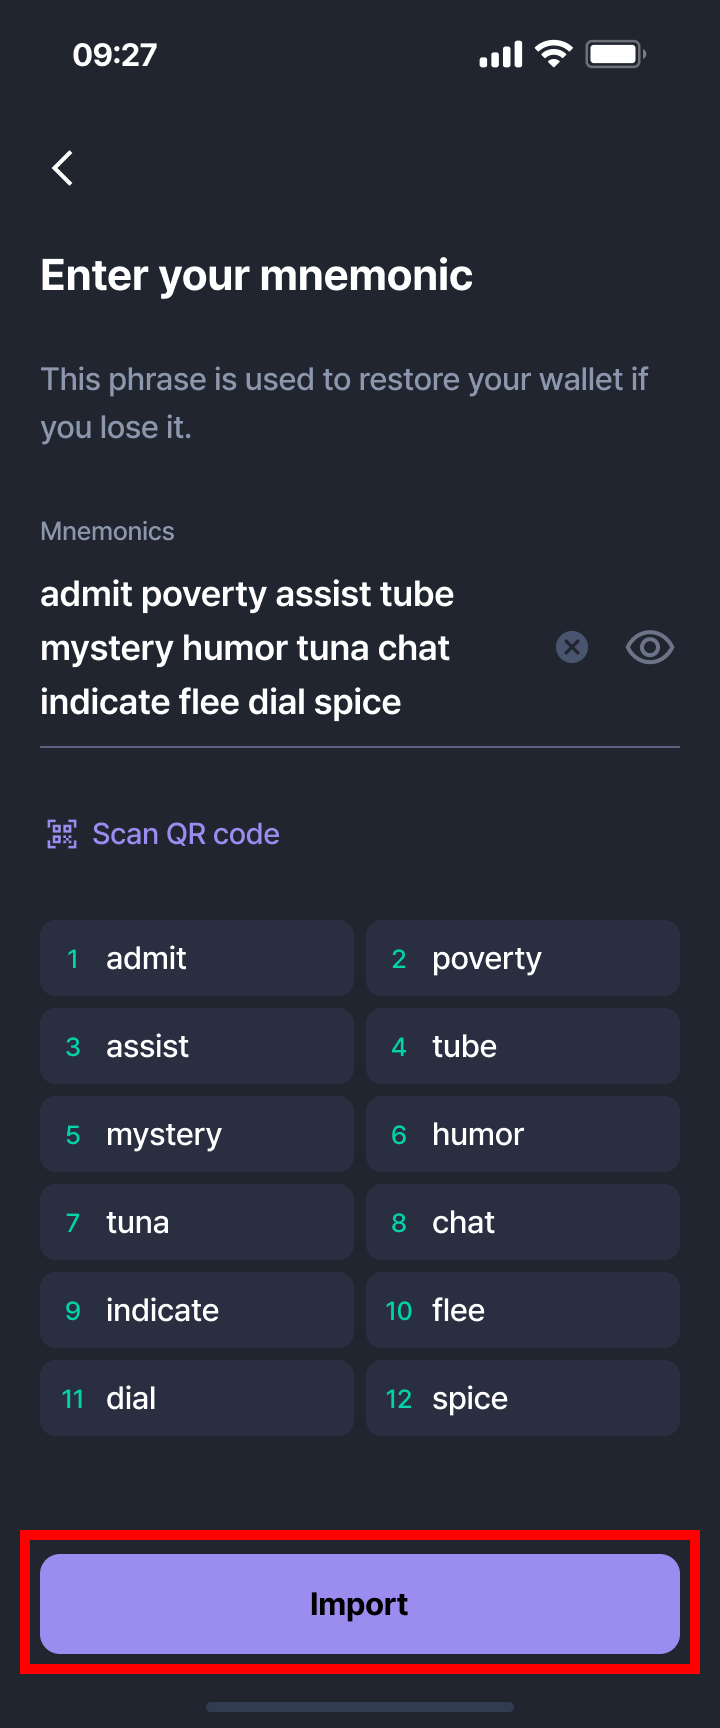Tap the Import button

(x=360, y=1604)
